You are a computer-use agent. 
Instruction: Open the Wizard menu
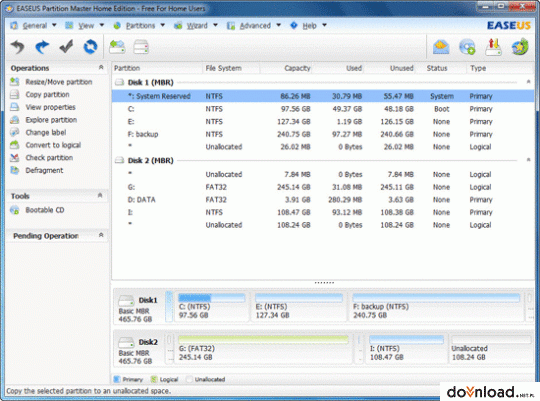pyautogui.click(x=196, y=25)
